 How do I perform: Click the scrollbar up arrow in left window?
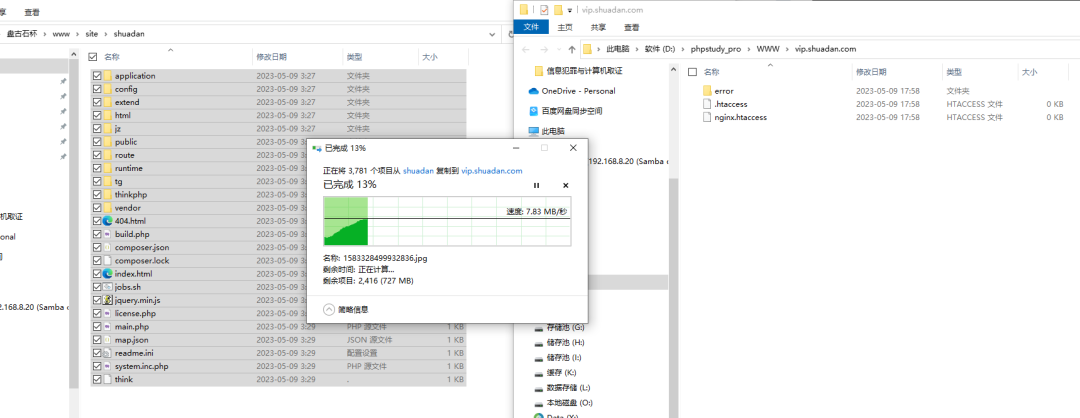(74, 54)
